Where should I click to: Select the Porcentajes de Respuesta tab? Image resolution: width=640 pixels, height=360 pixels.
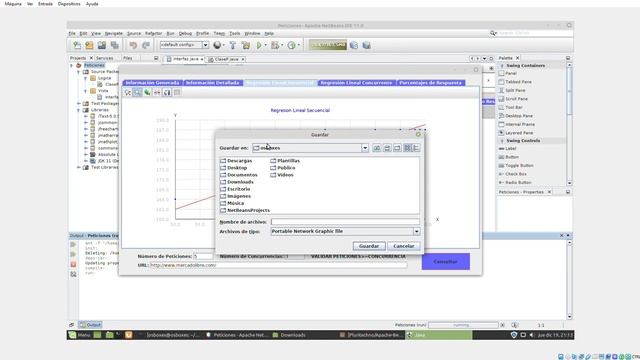[430, 83]
